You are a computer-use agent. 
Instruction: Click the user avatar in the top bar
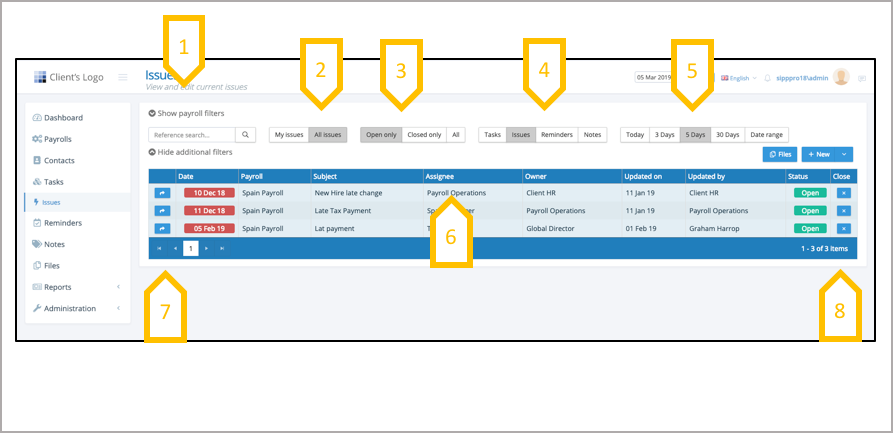pos(841,77)
